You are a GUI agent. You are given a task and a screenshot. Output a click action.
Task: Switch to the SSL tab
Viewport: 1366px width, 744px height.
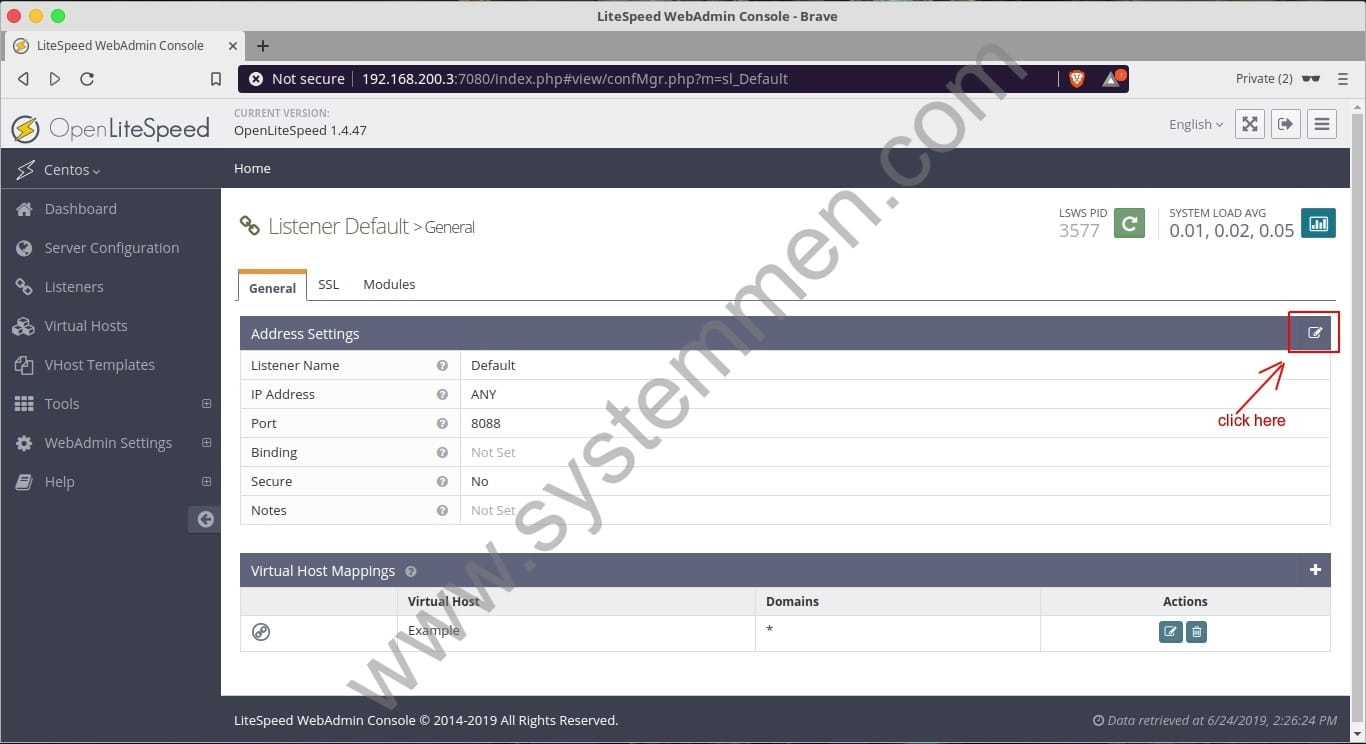[329, 284]
